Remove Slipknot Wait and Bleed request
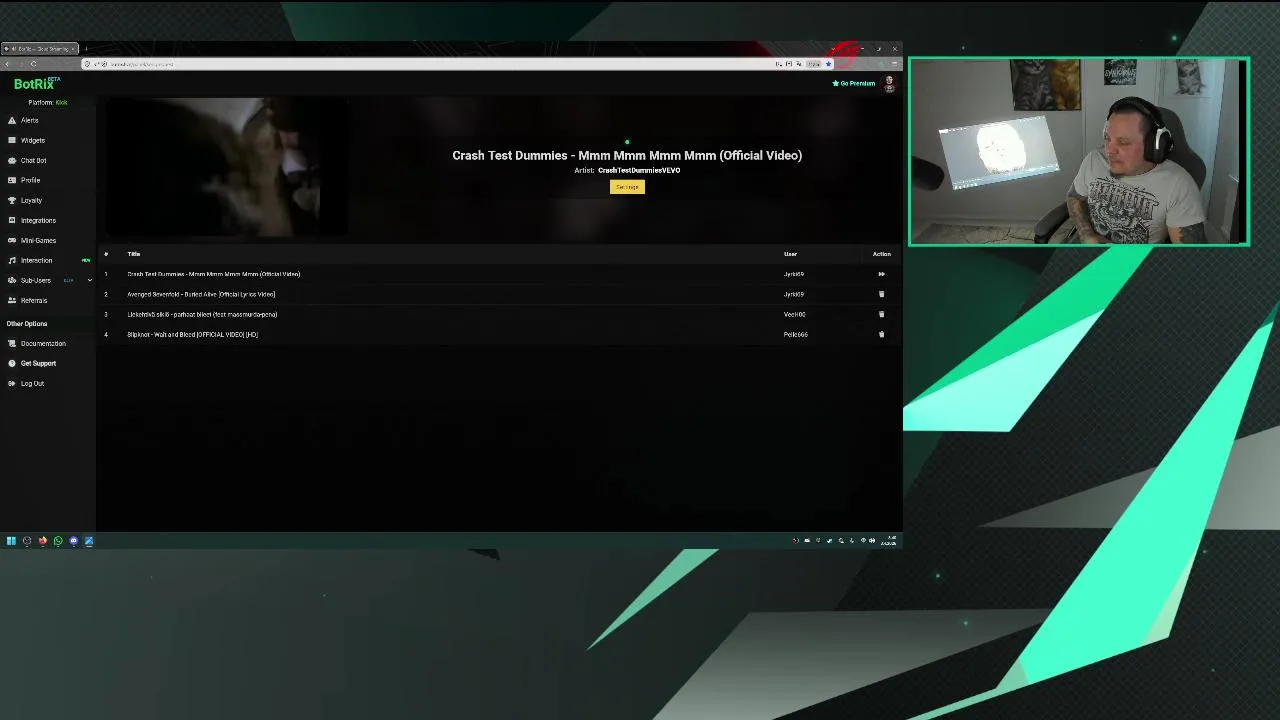 tap(881, 334)
